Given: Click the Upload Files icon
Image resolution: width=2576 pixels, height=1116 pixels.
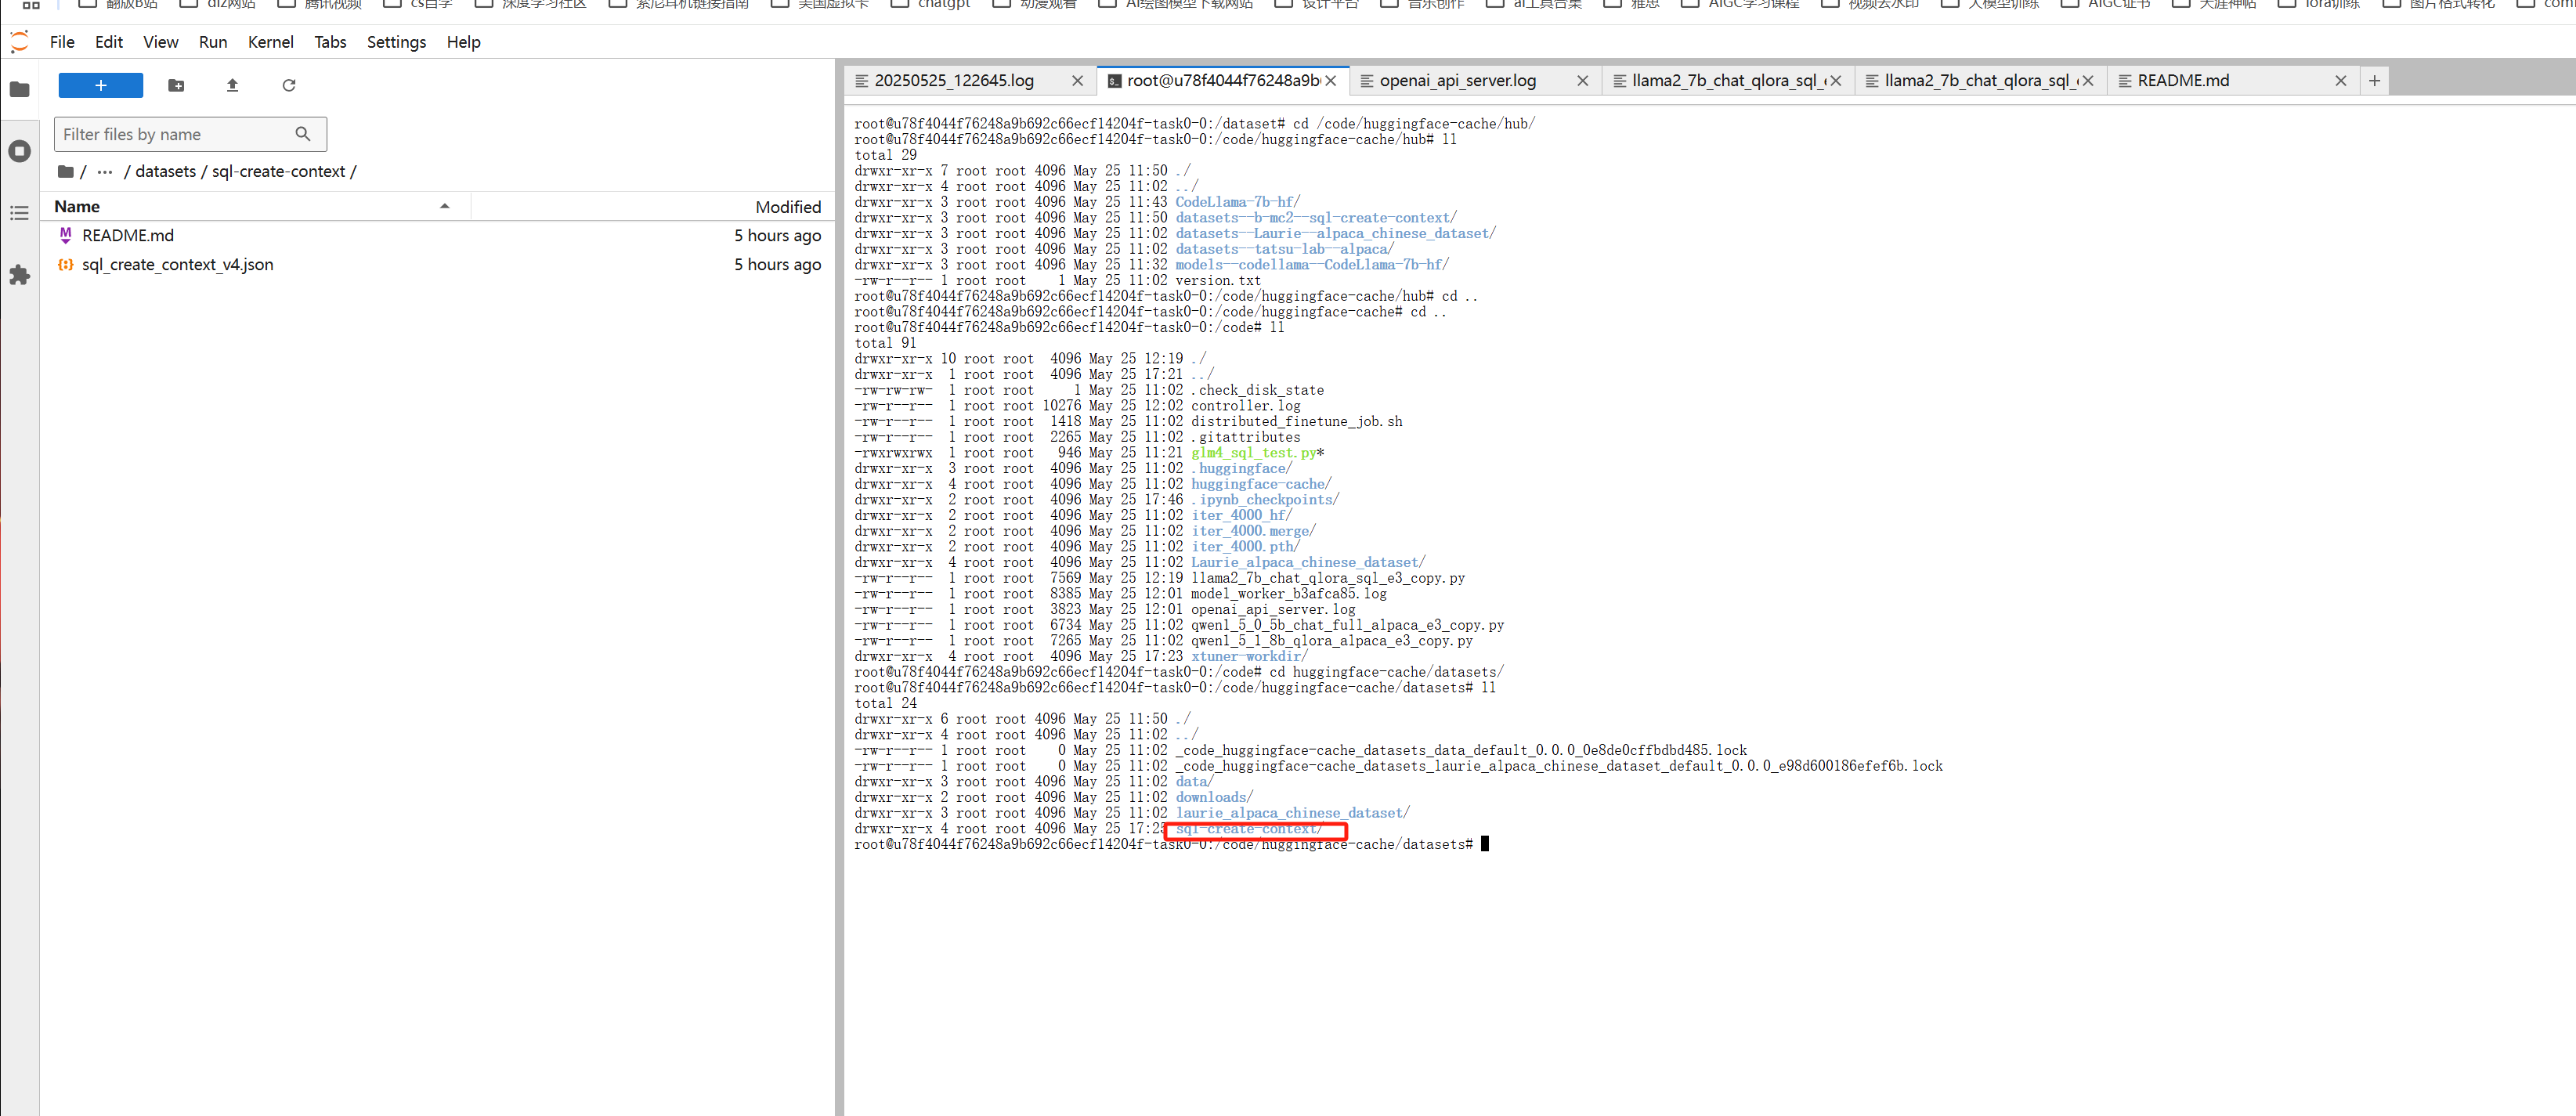Looking at the screenshot, I should coord(232,85).
